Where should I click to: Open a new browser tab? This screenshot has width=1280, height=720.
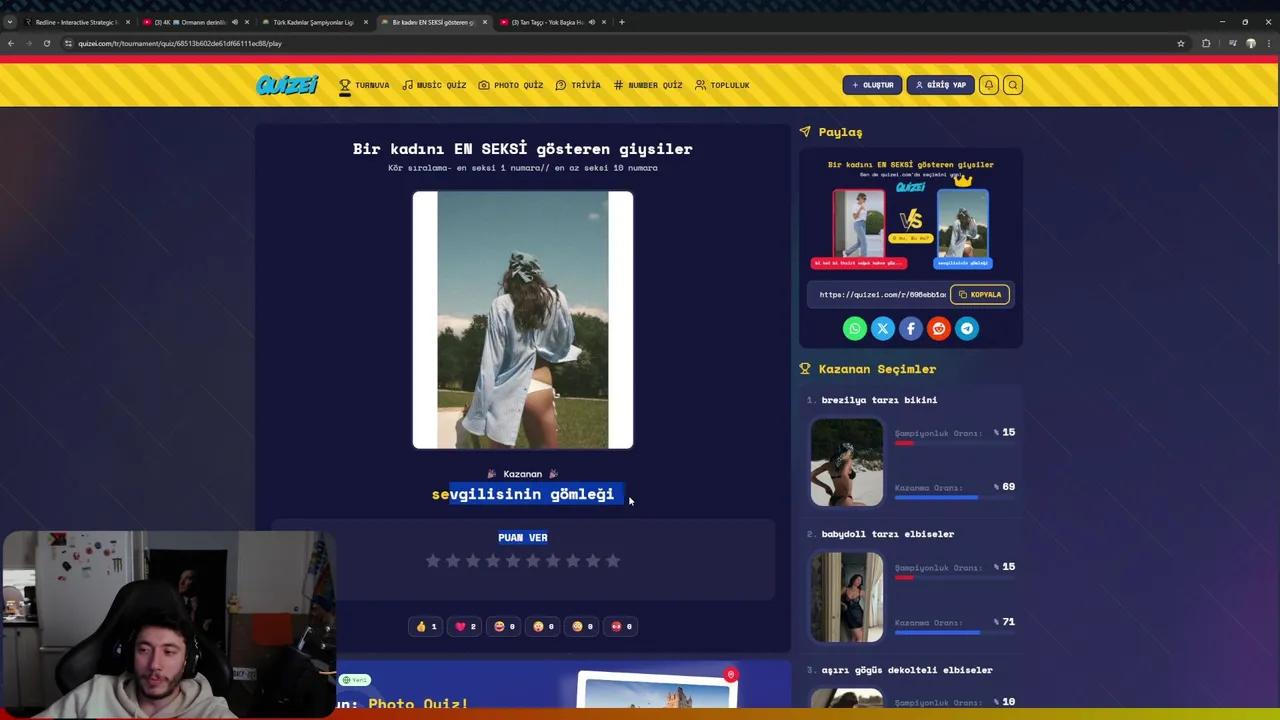click(x=621, y=22)
